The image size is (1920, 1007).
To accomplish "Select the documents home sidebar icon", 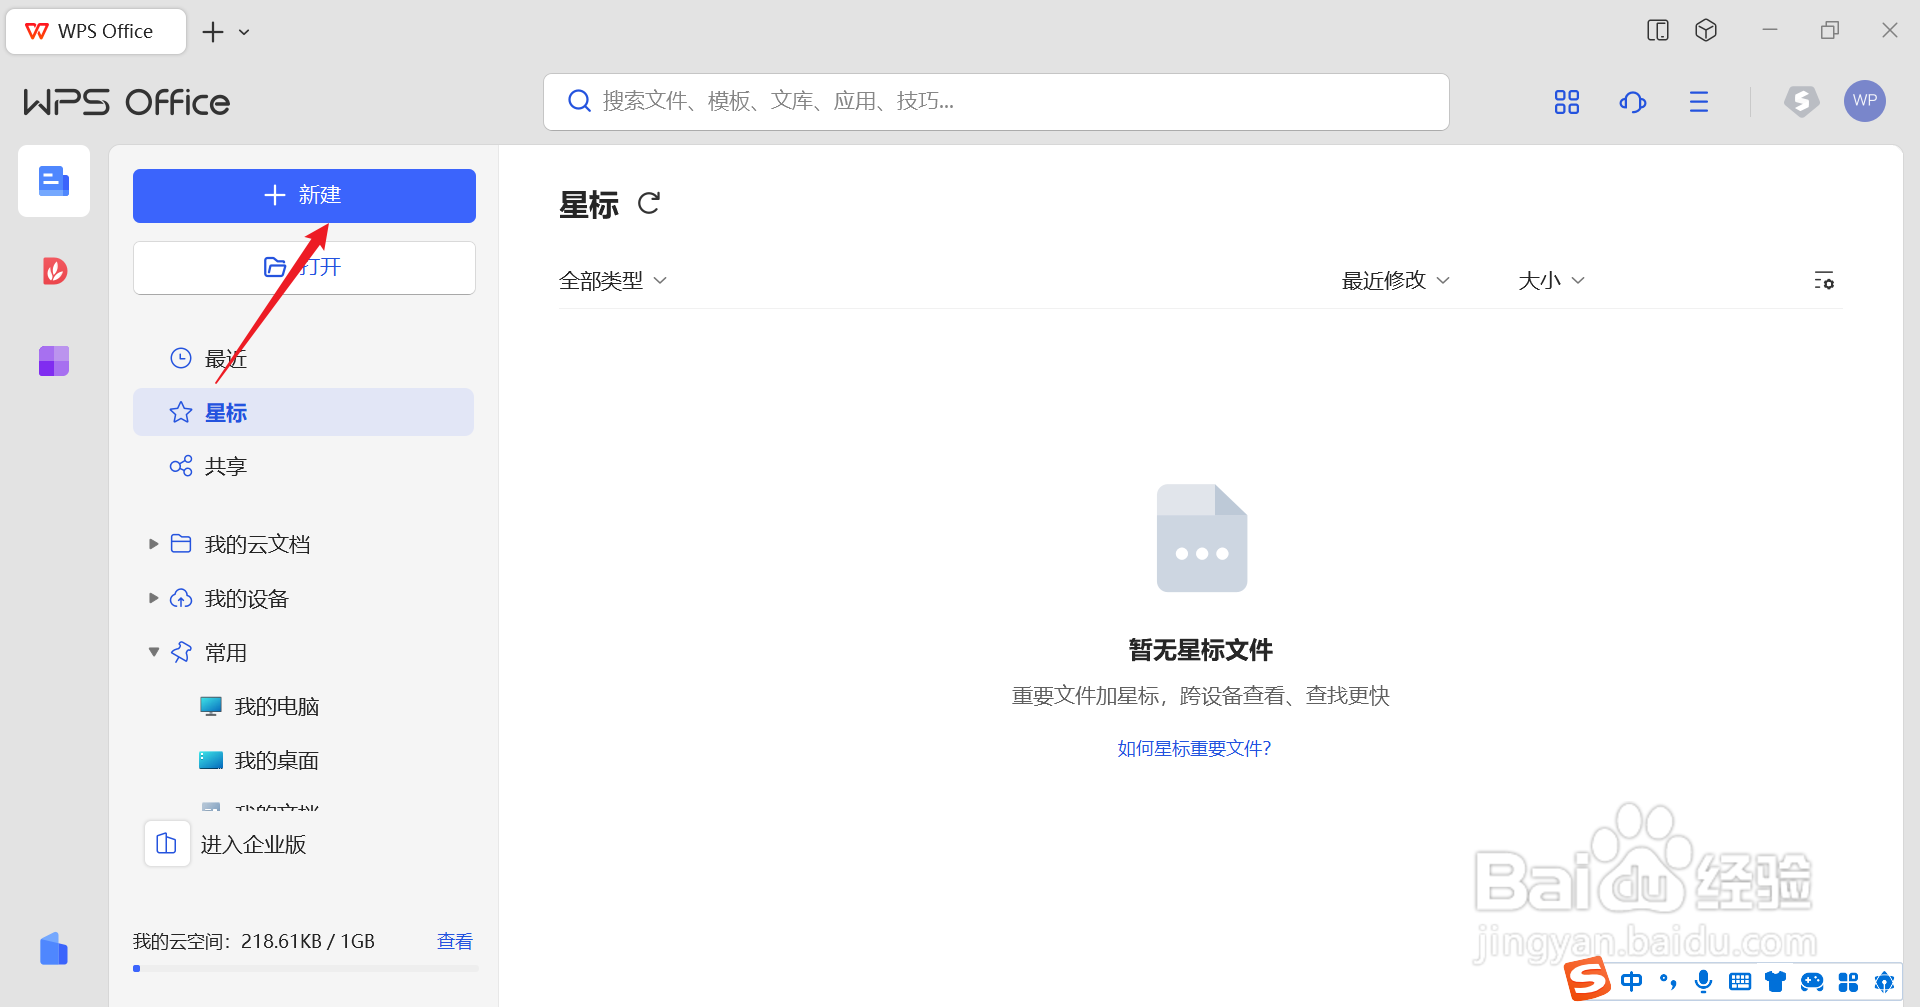I will [x=54, y=181].
